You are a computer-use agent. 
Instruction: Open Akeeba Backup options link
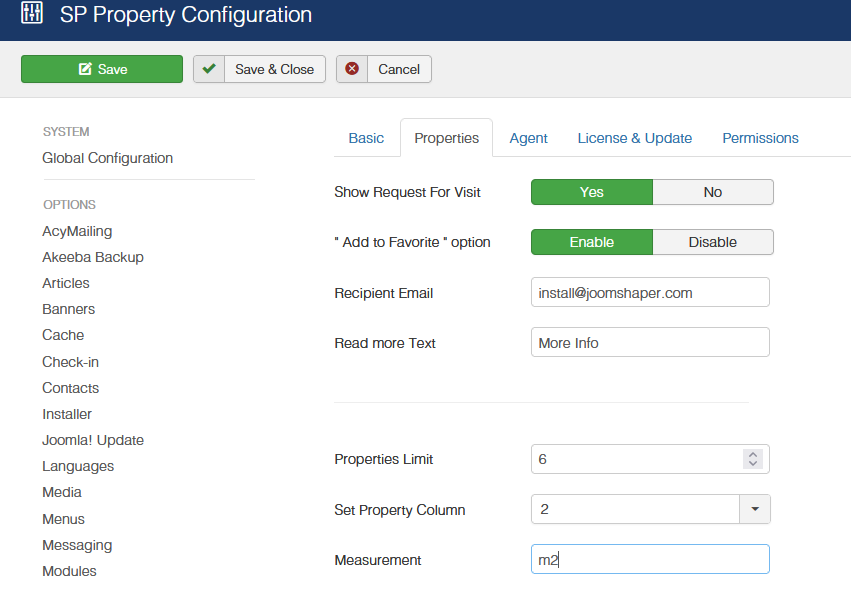[93, 257]
